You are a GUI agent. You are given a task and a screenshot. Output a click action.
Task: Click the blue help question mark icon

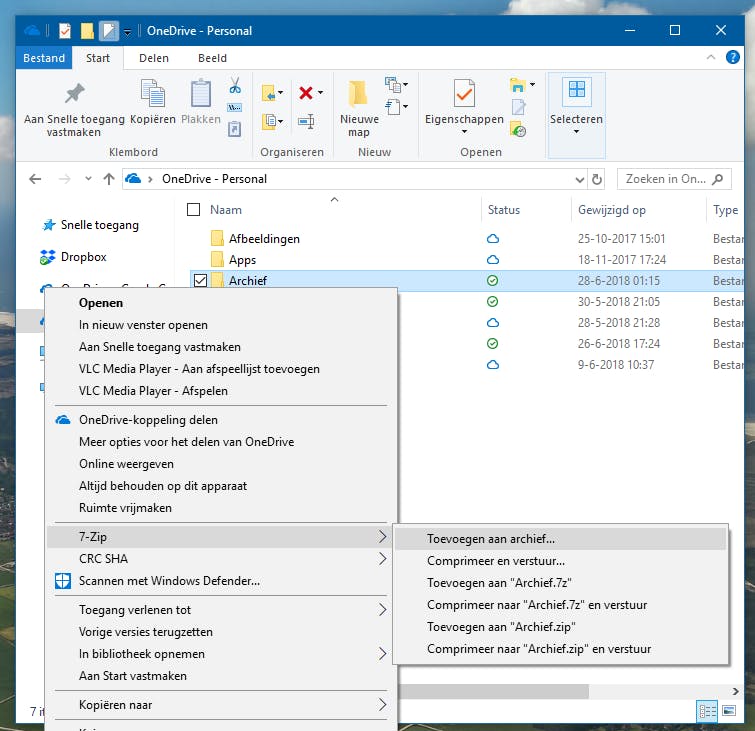732,57
